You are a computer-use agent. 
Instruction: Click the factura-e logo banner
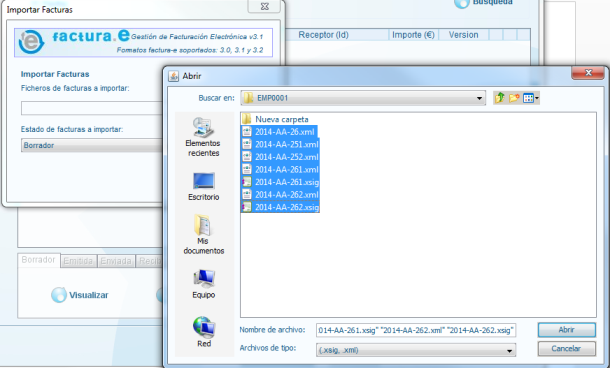(x=144, y=42)
